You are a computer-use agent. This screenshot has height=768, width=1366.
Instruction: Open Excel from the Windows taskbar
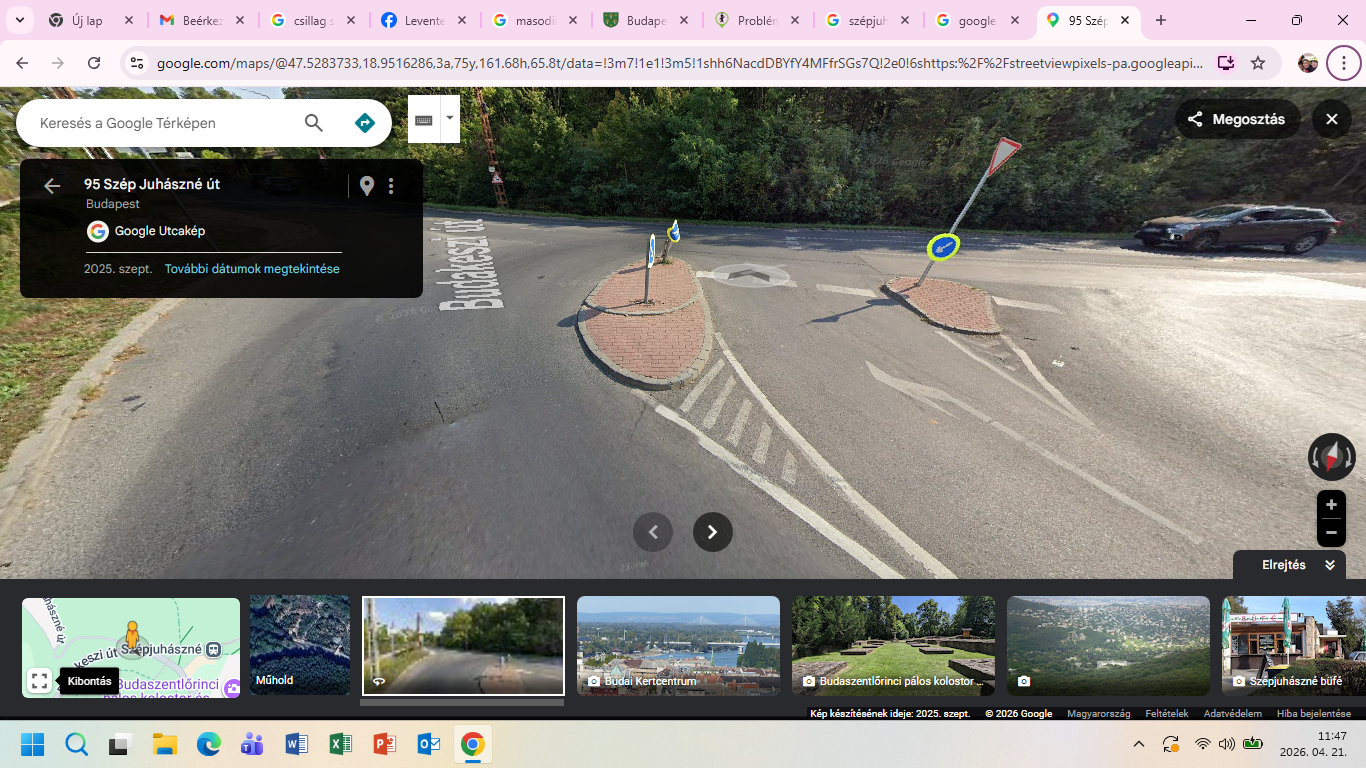pyautogui.click(x=340, y=744)
